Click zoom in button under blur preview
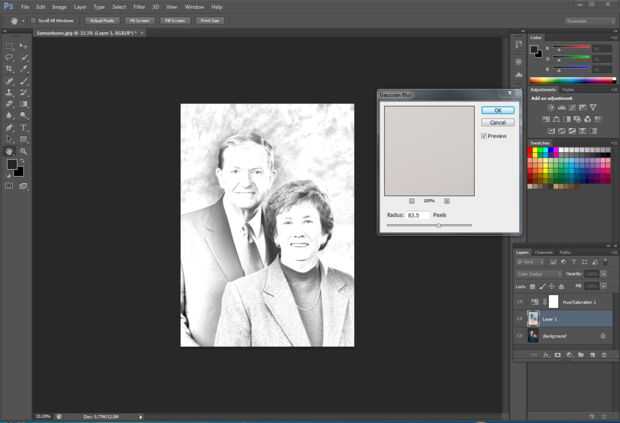This screenshot has height=423, width=620. pyautogui.click(x=446, y=201)
